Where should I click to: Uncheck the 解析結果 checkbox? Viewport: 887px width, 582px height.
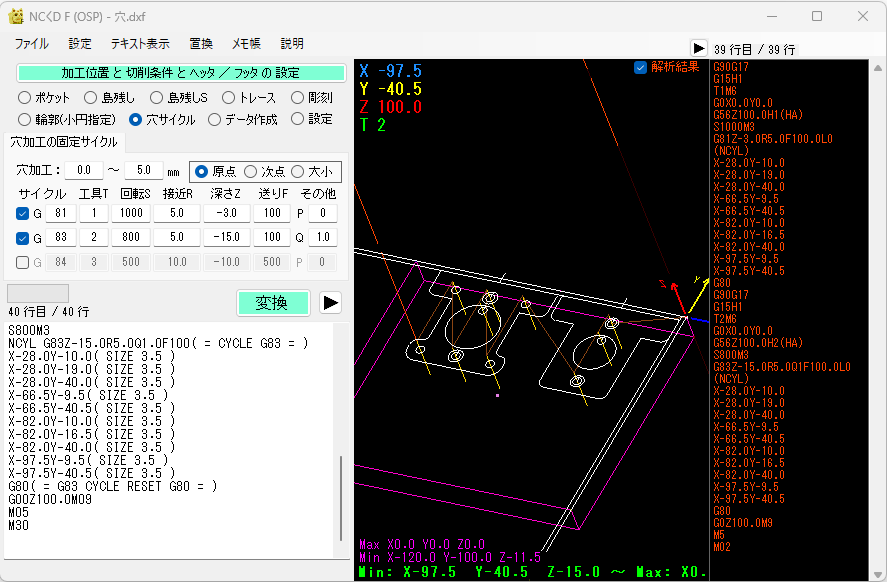click(641, 67)
